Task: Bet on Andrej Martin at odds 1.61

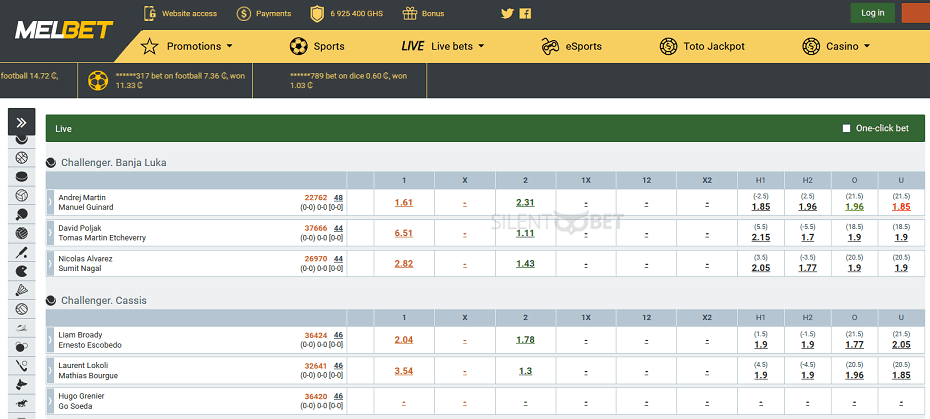Action: pyautogui.click(x=403, y=202)
